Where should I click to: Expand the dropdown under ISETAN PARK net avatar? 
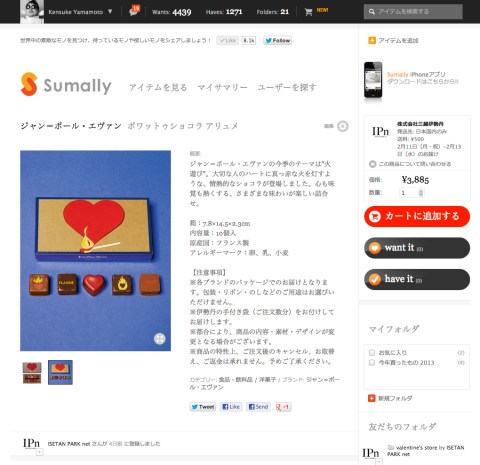[40, 452]
